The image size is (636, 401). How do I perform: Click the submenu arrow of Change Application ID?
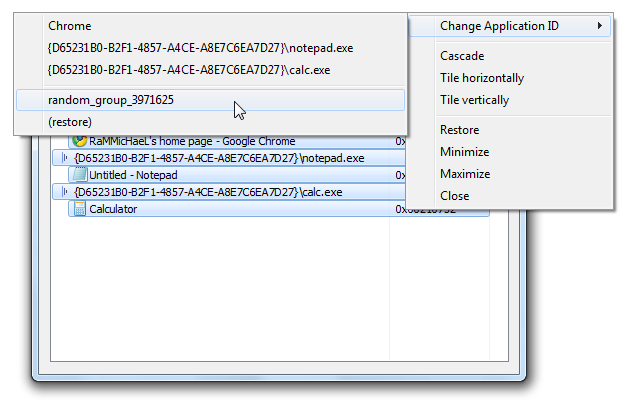[599, 26]
